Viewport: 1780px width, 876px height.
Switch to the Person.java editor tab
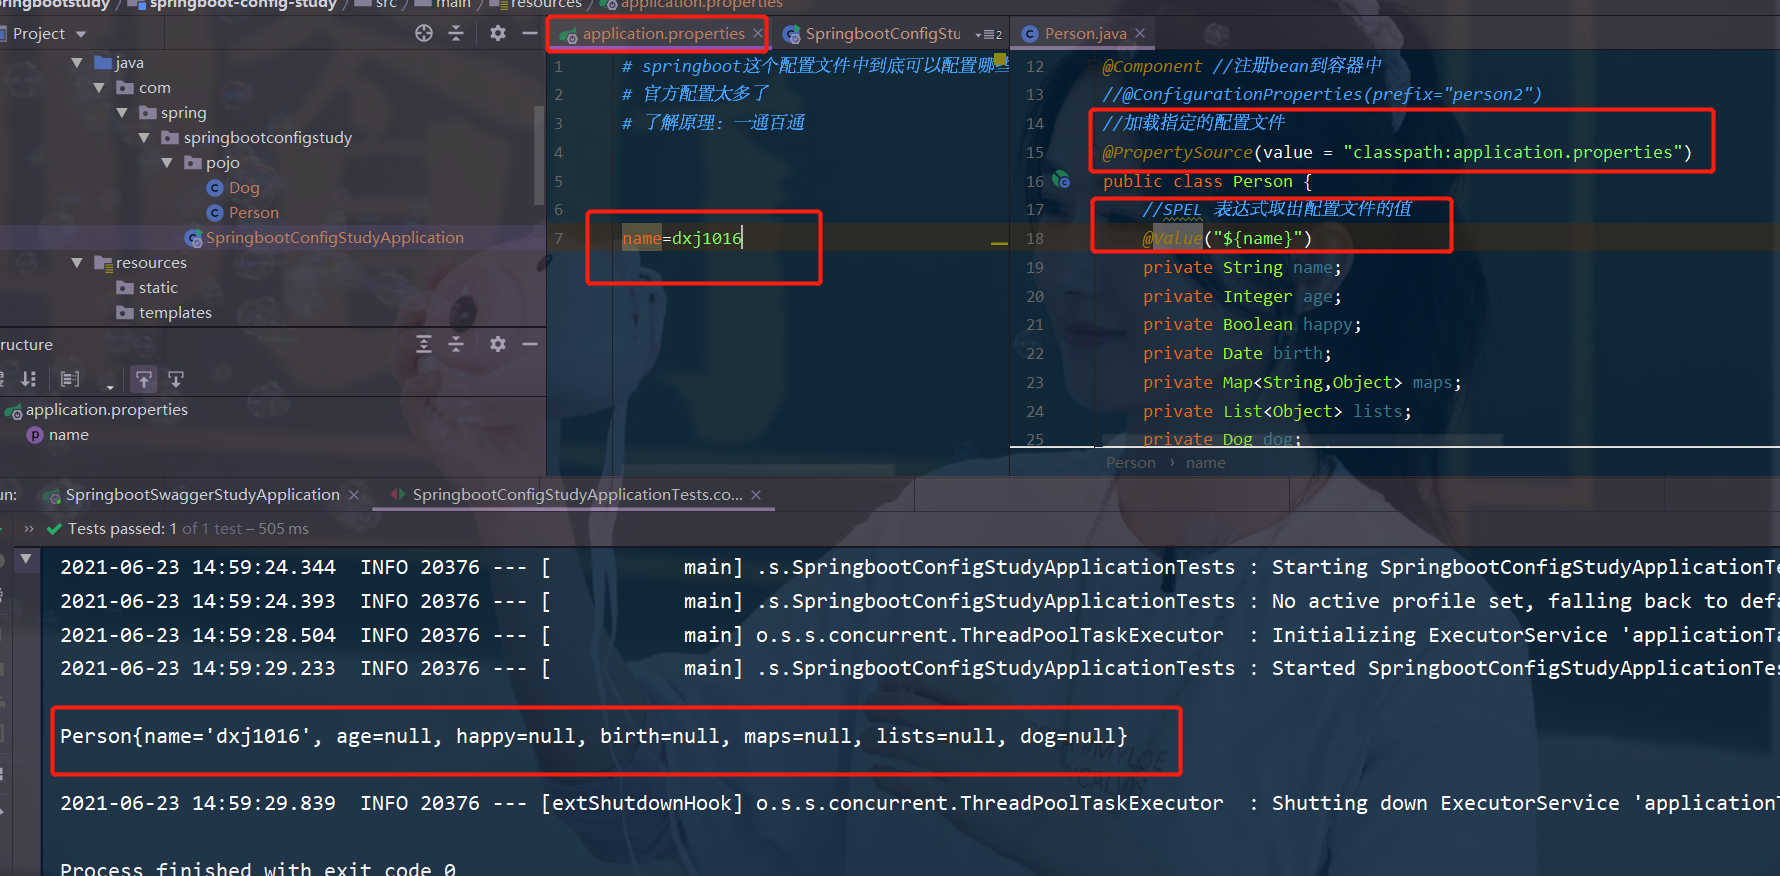click(x=1085, y=34)
